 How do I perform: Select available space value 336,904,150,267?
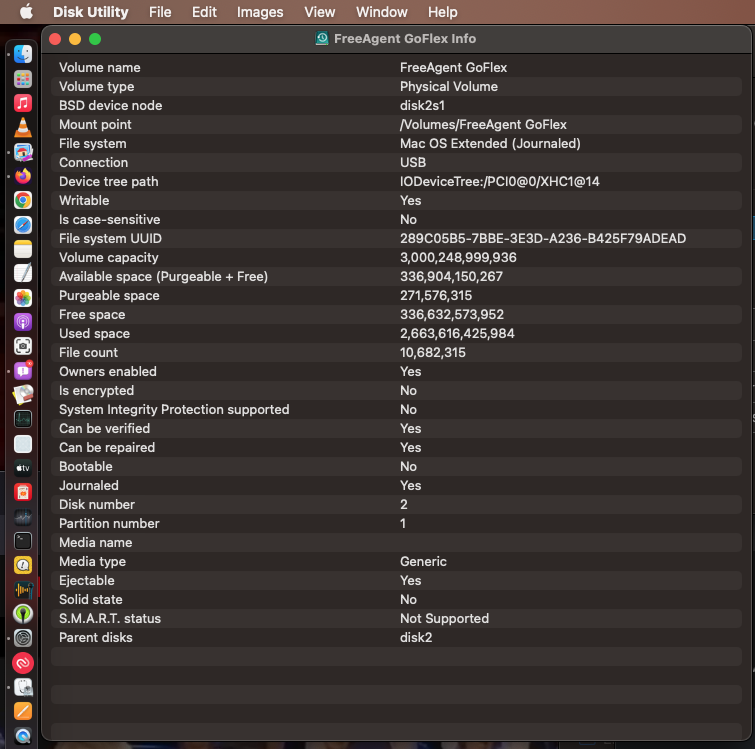point(451,277)
